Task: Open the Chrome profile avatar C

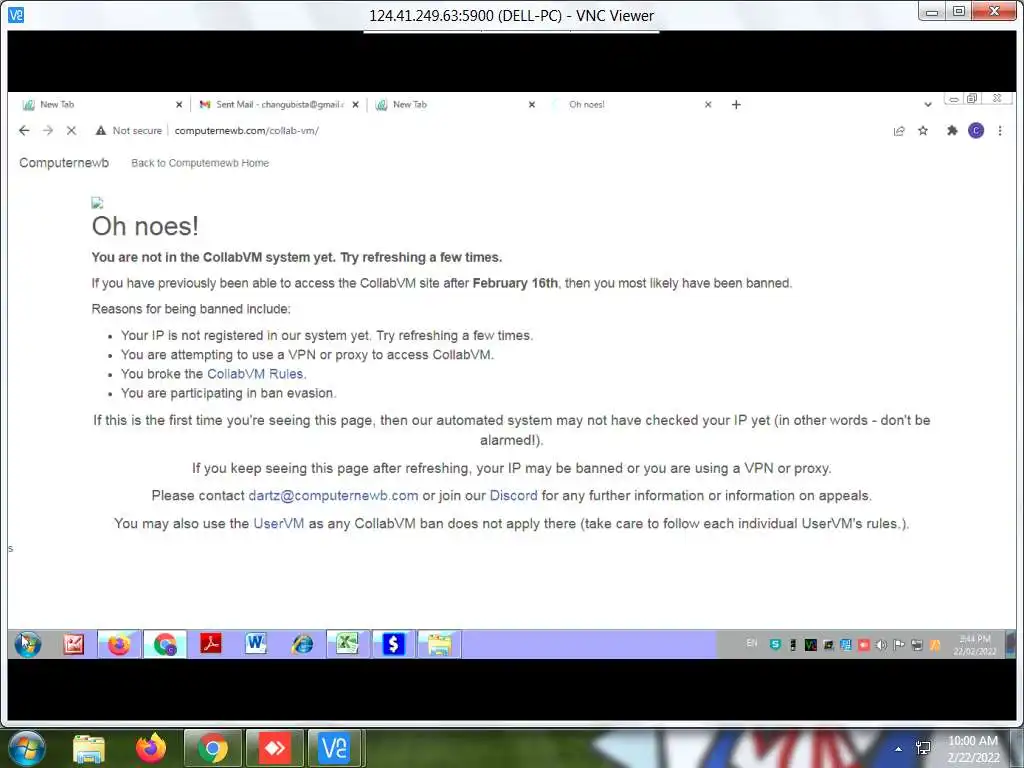Action: pyautogui.click(x=976, y=131)
